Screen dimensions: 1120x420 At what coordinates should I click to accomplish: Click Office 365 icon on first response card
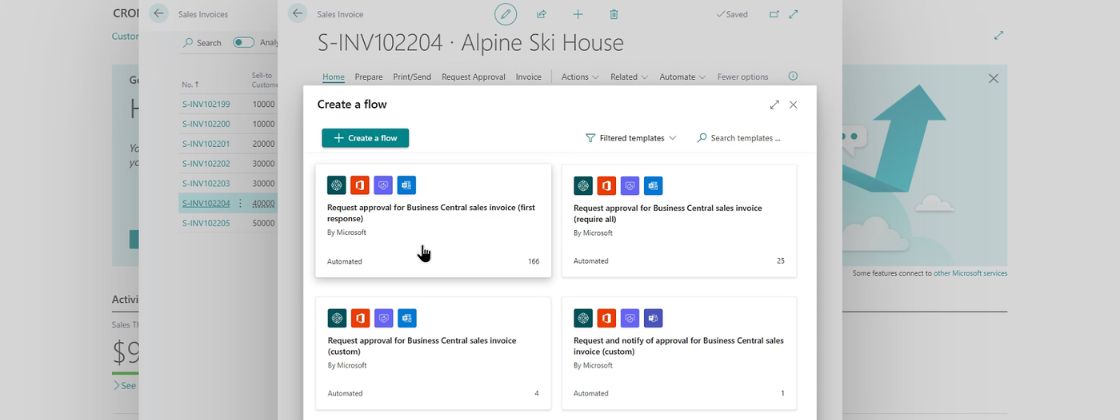360,185
